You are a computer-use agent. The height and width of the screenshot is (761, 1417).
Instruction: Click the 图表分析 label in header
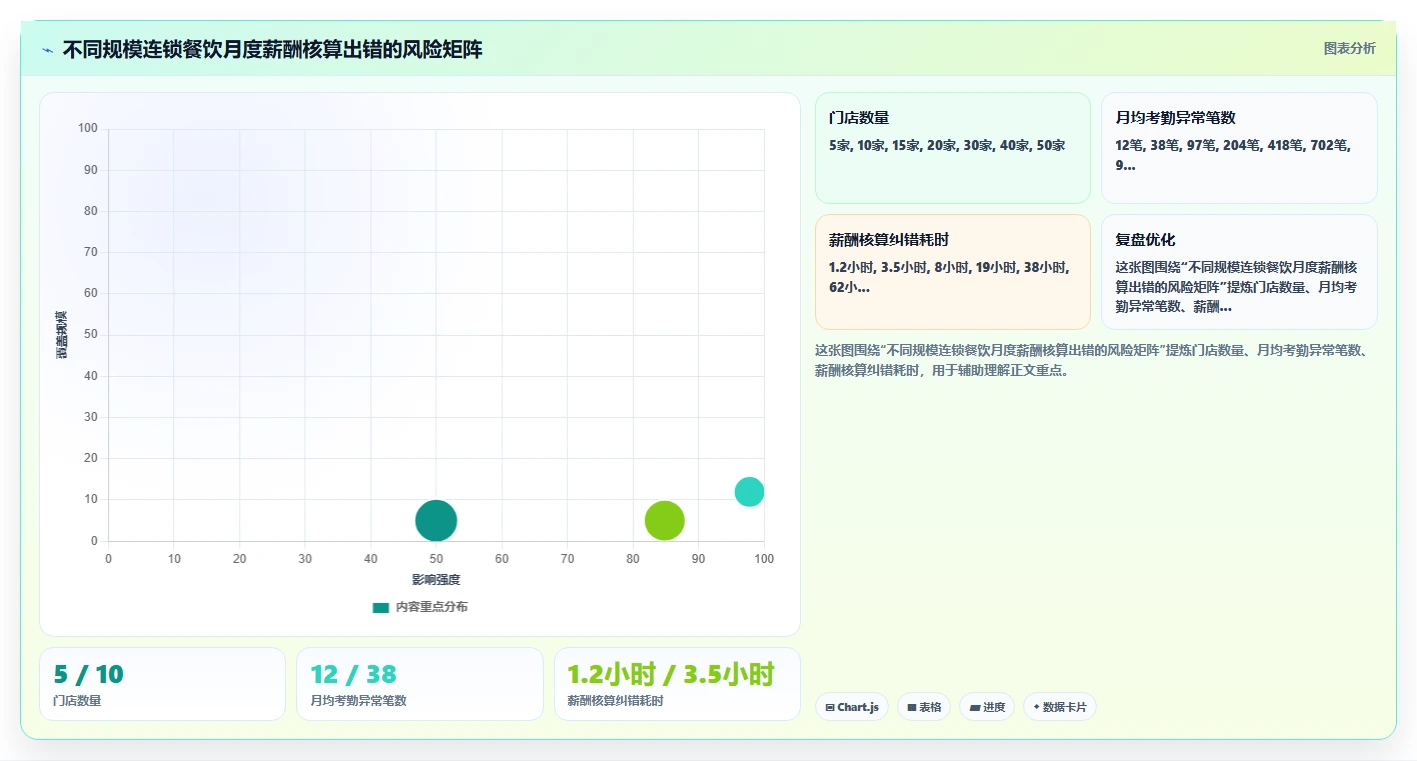click(1349, 48)
